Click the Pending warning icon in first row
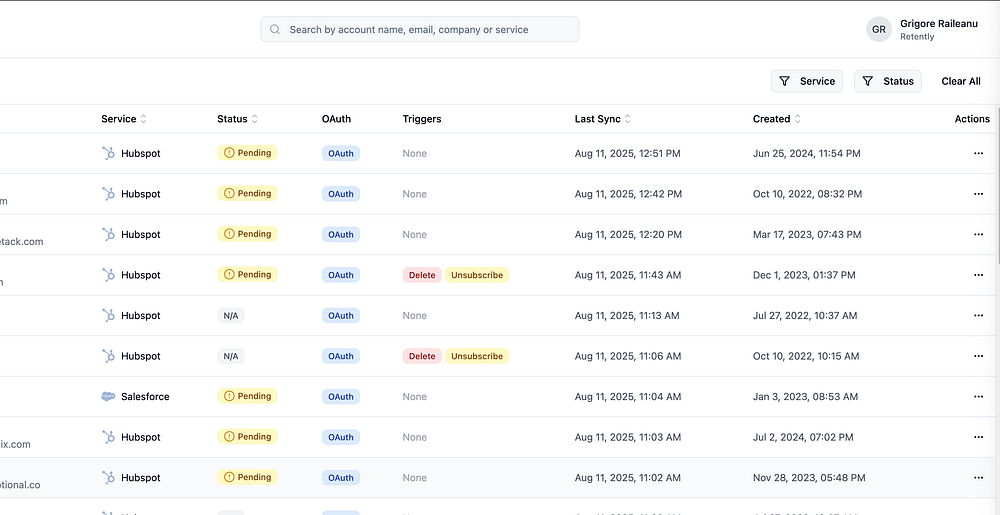This screenshot has width=1000, height=515. pyautogui.click(x=229, y=154)
